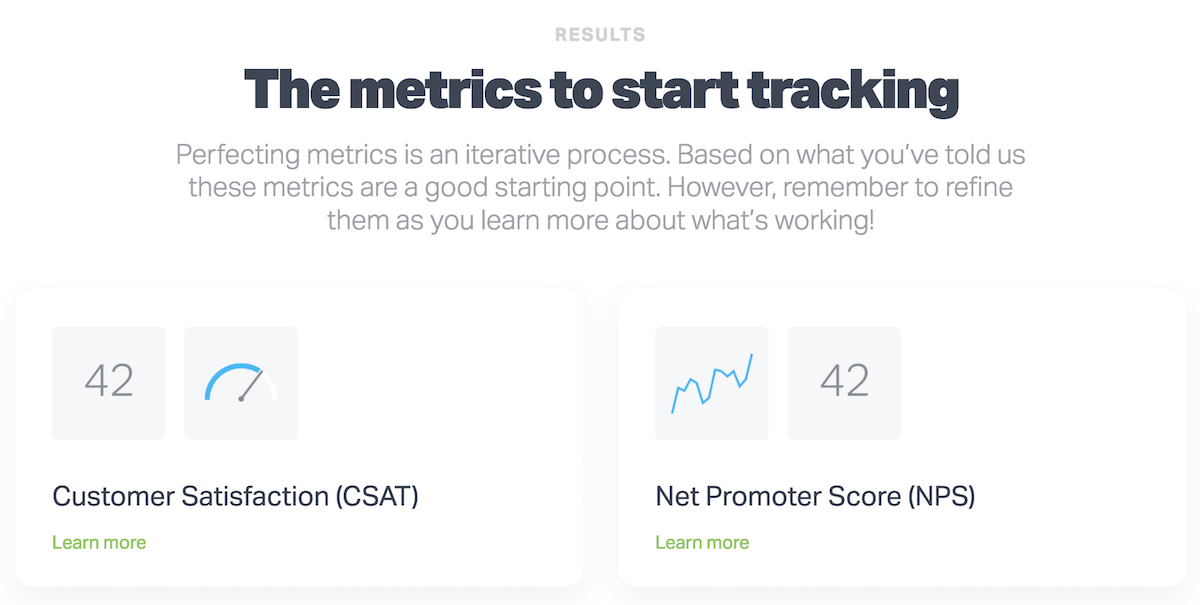The height and width of the screenshot is (605, 1200).
Task: Select the 42 tile in the CSAT card
Action: tap(109, 383)
